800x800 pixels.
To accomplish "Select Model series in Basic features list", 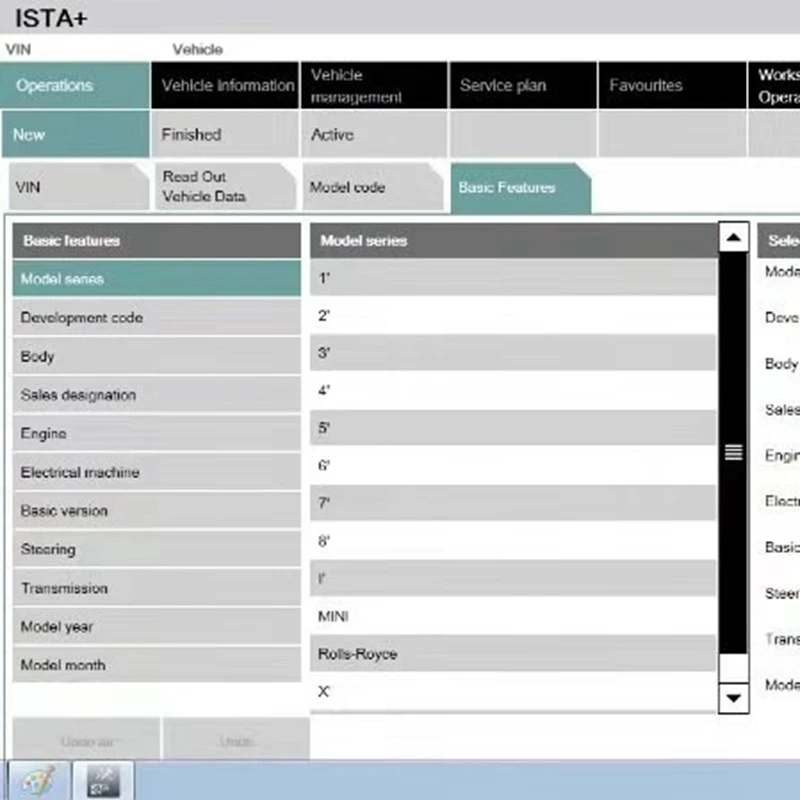I will coord(157,279).
